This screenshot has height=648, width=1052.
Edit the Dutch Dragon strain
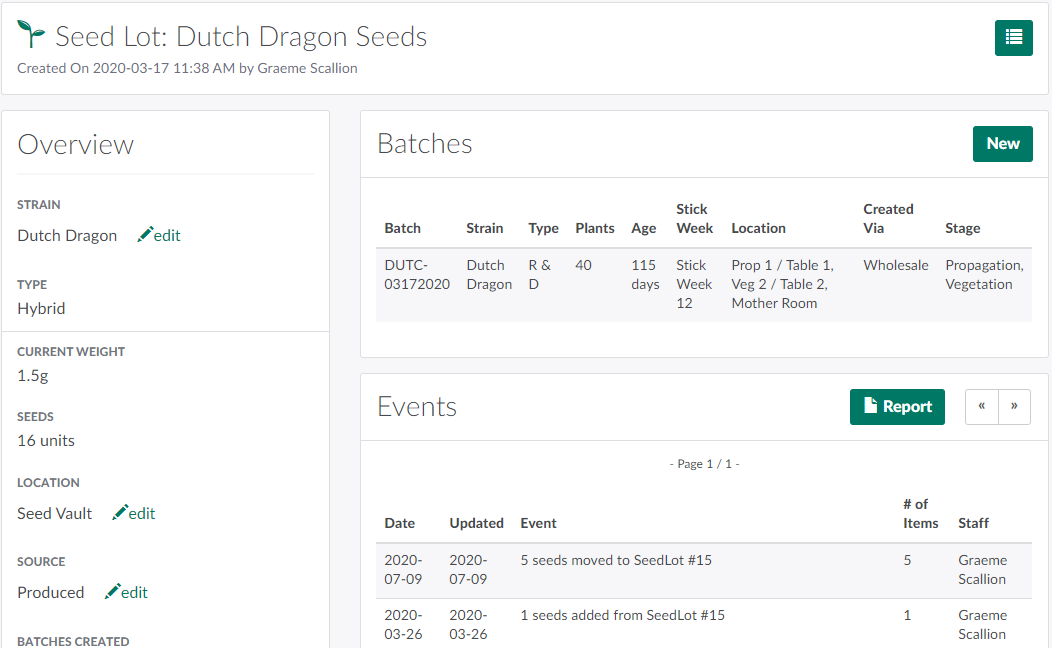[x=159, y=235]
